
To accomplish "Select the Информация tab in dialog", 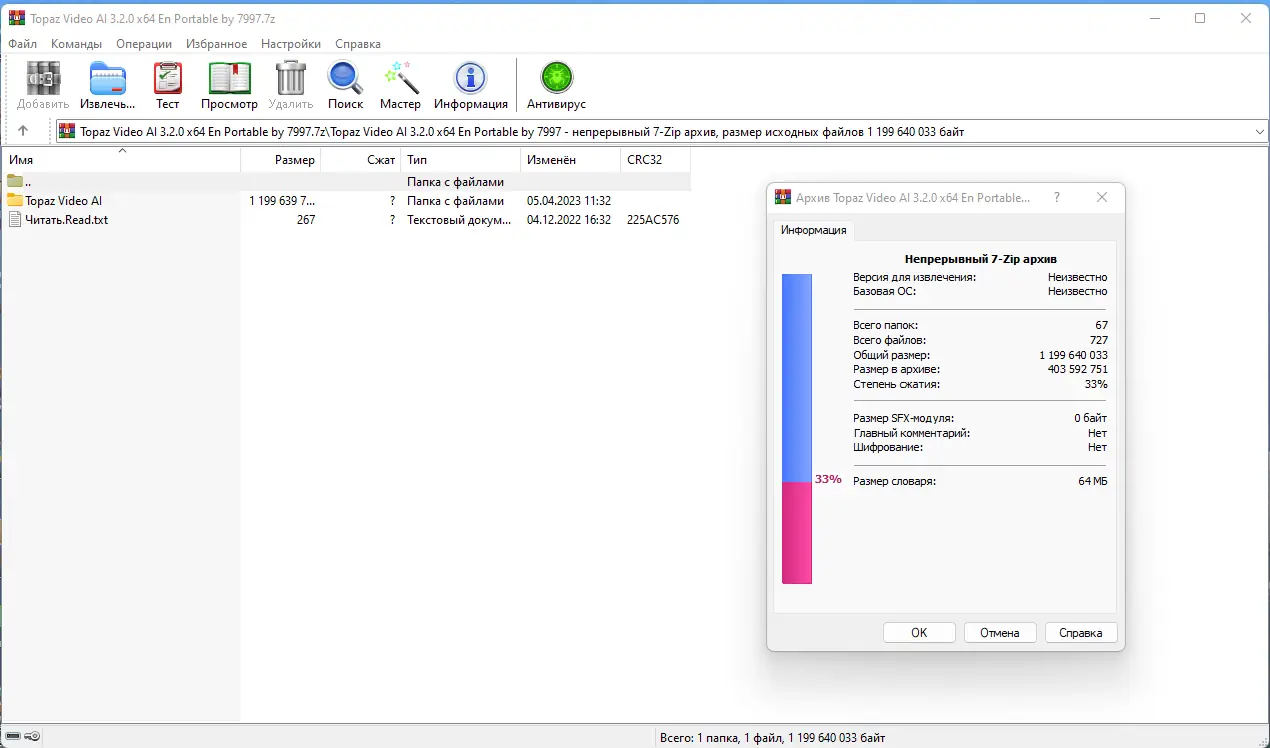I will (812, 230).
